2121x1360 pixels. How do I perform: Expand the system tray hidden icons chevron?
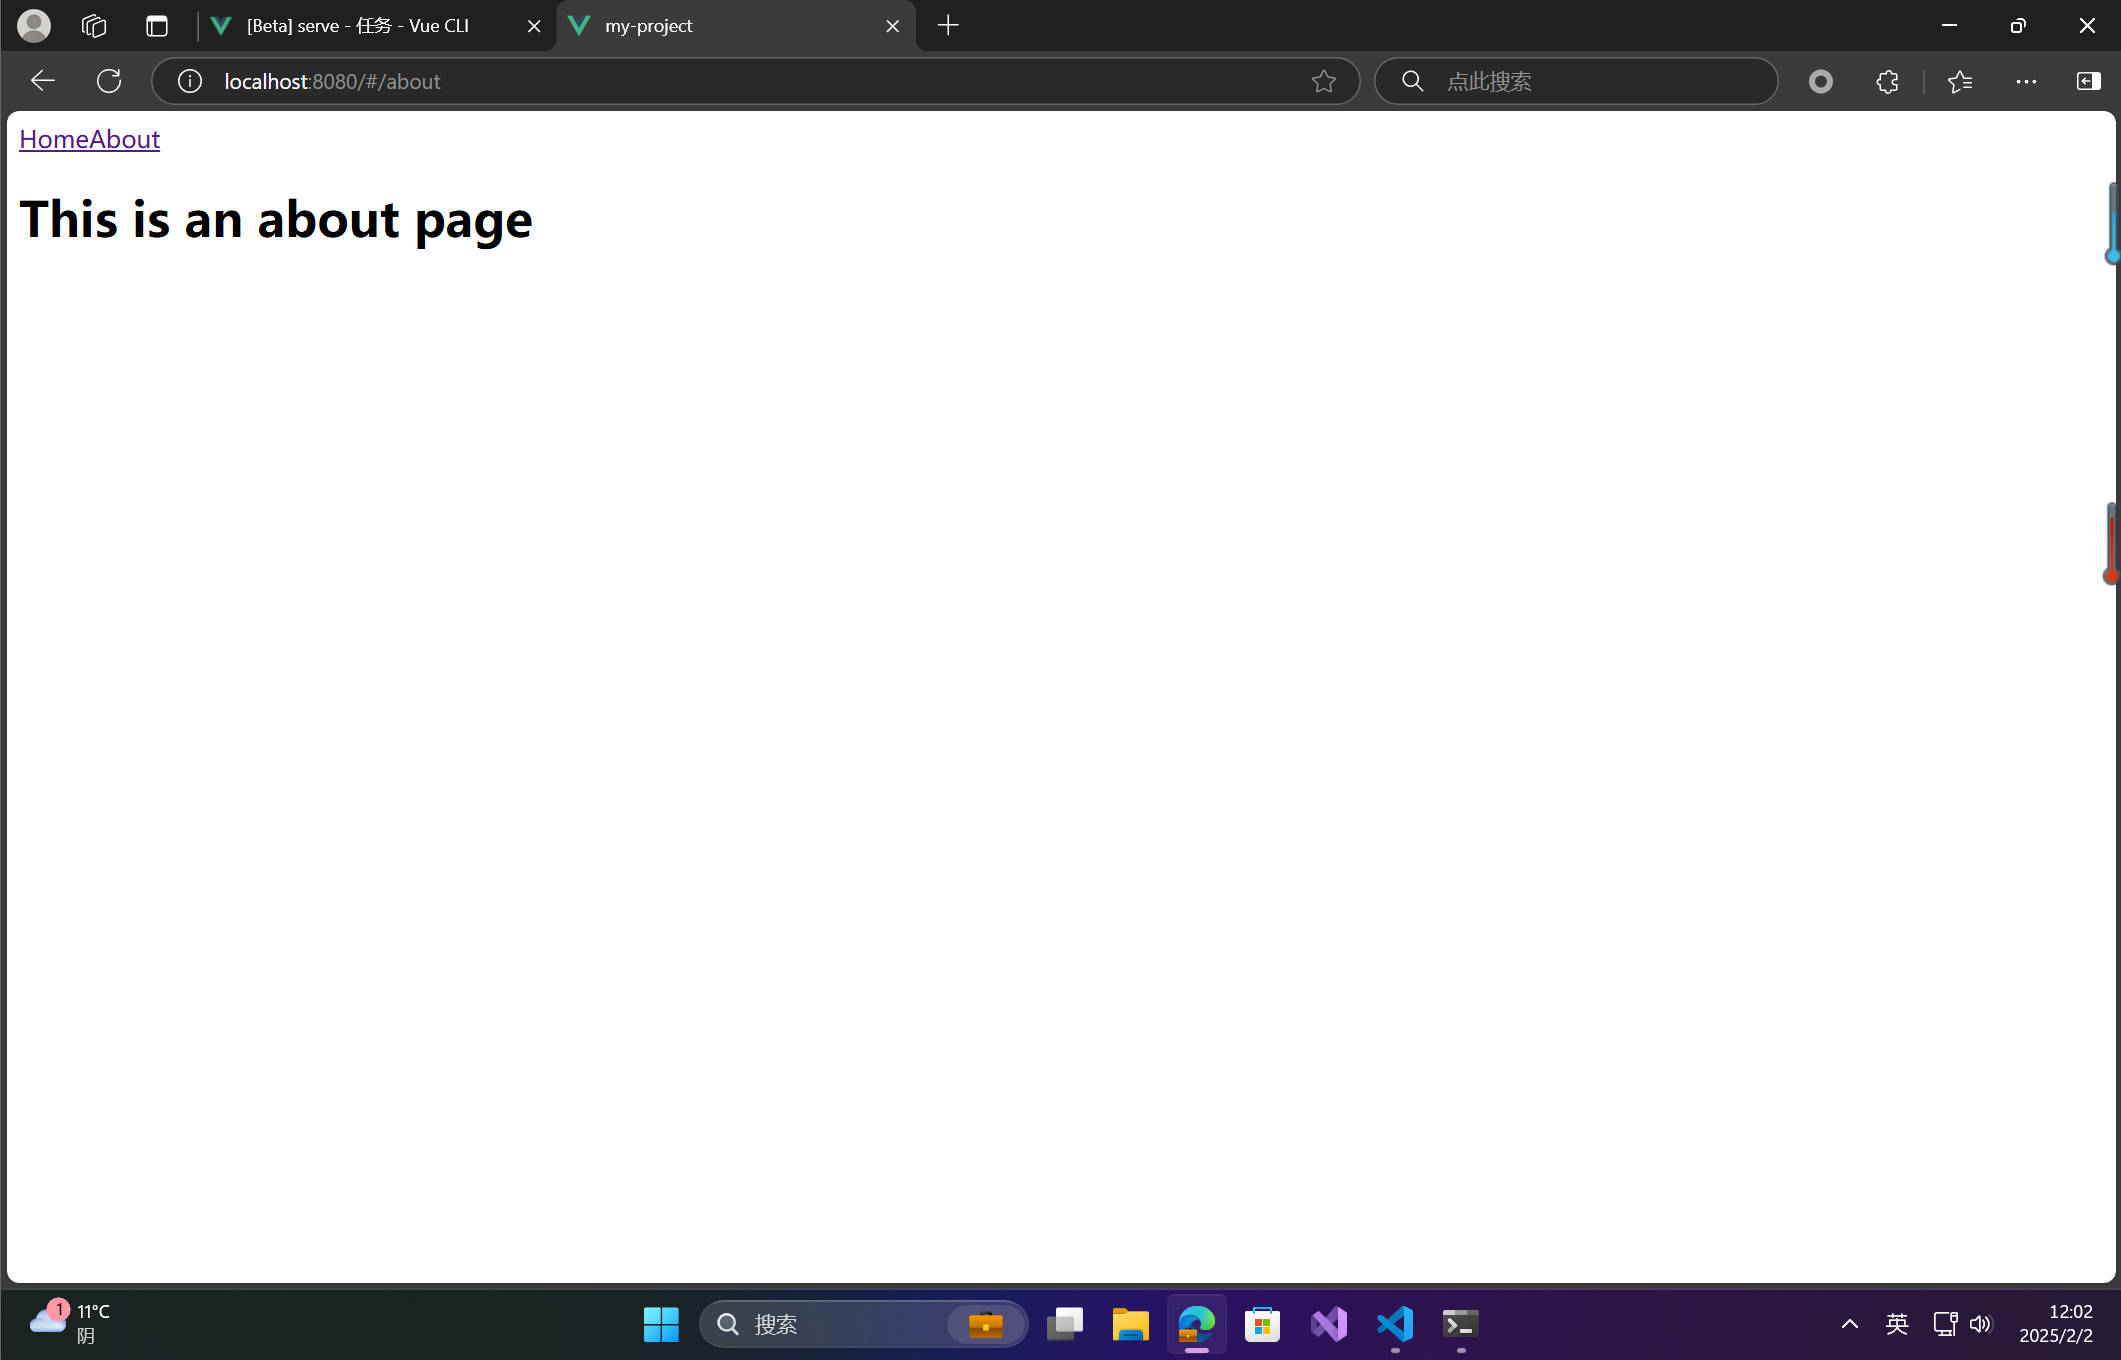[x=1849, y=1324]
